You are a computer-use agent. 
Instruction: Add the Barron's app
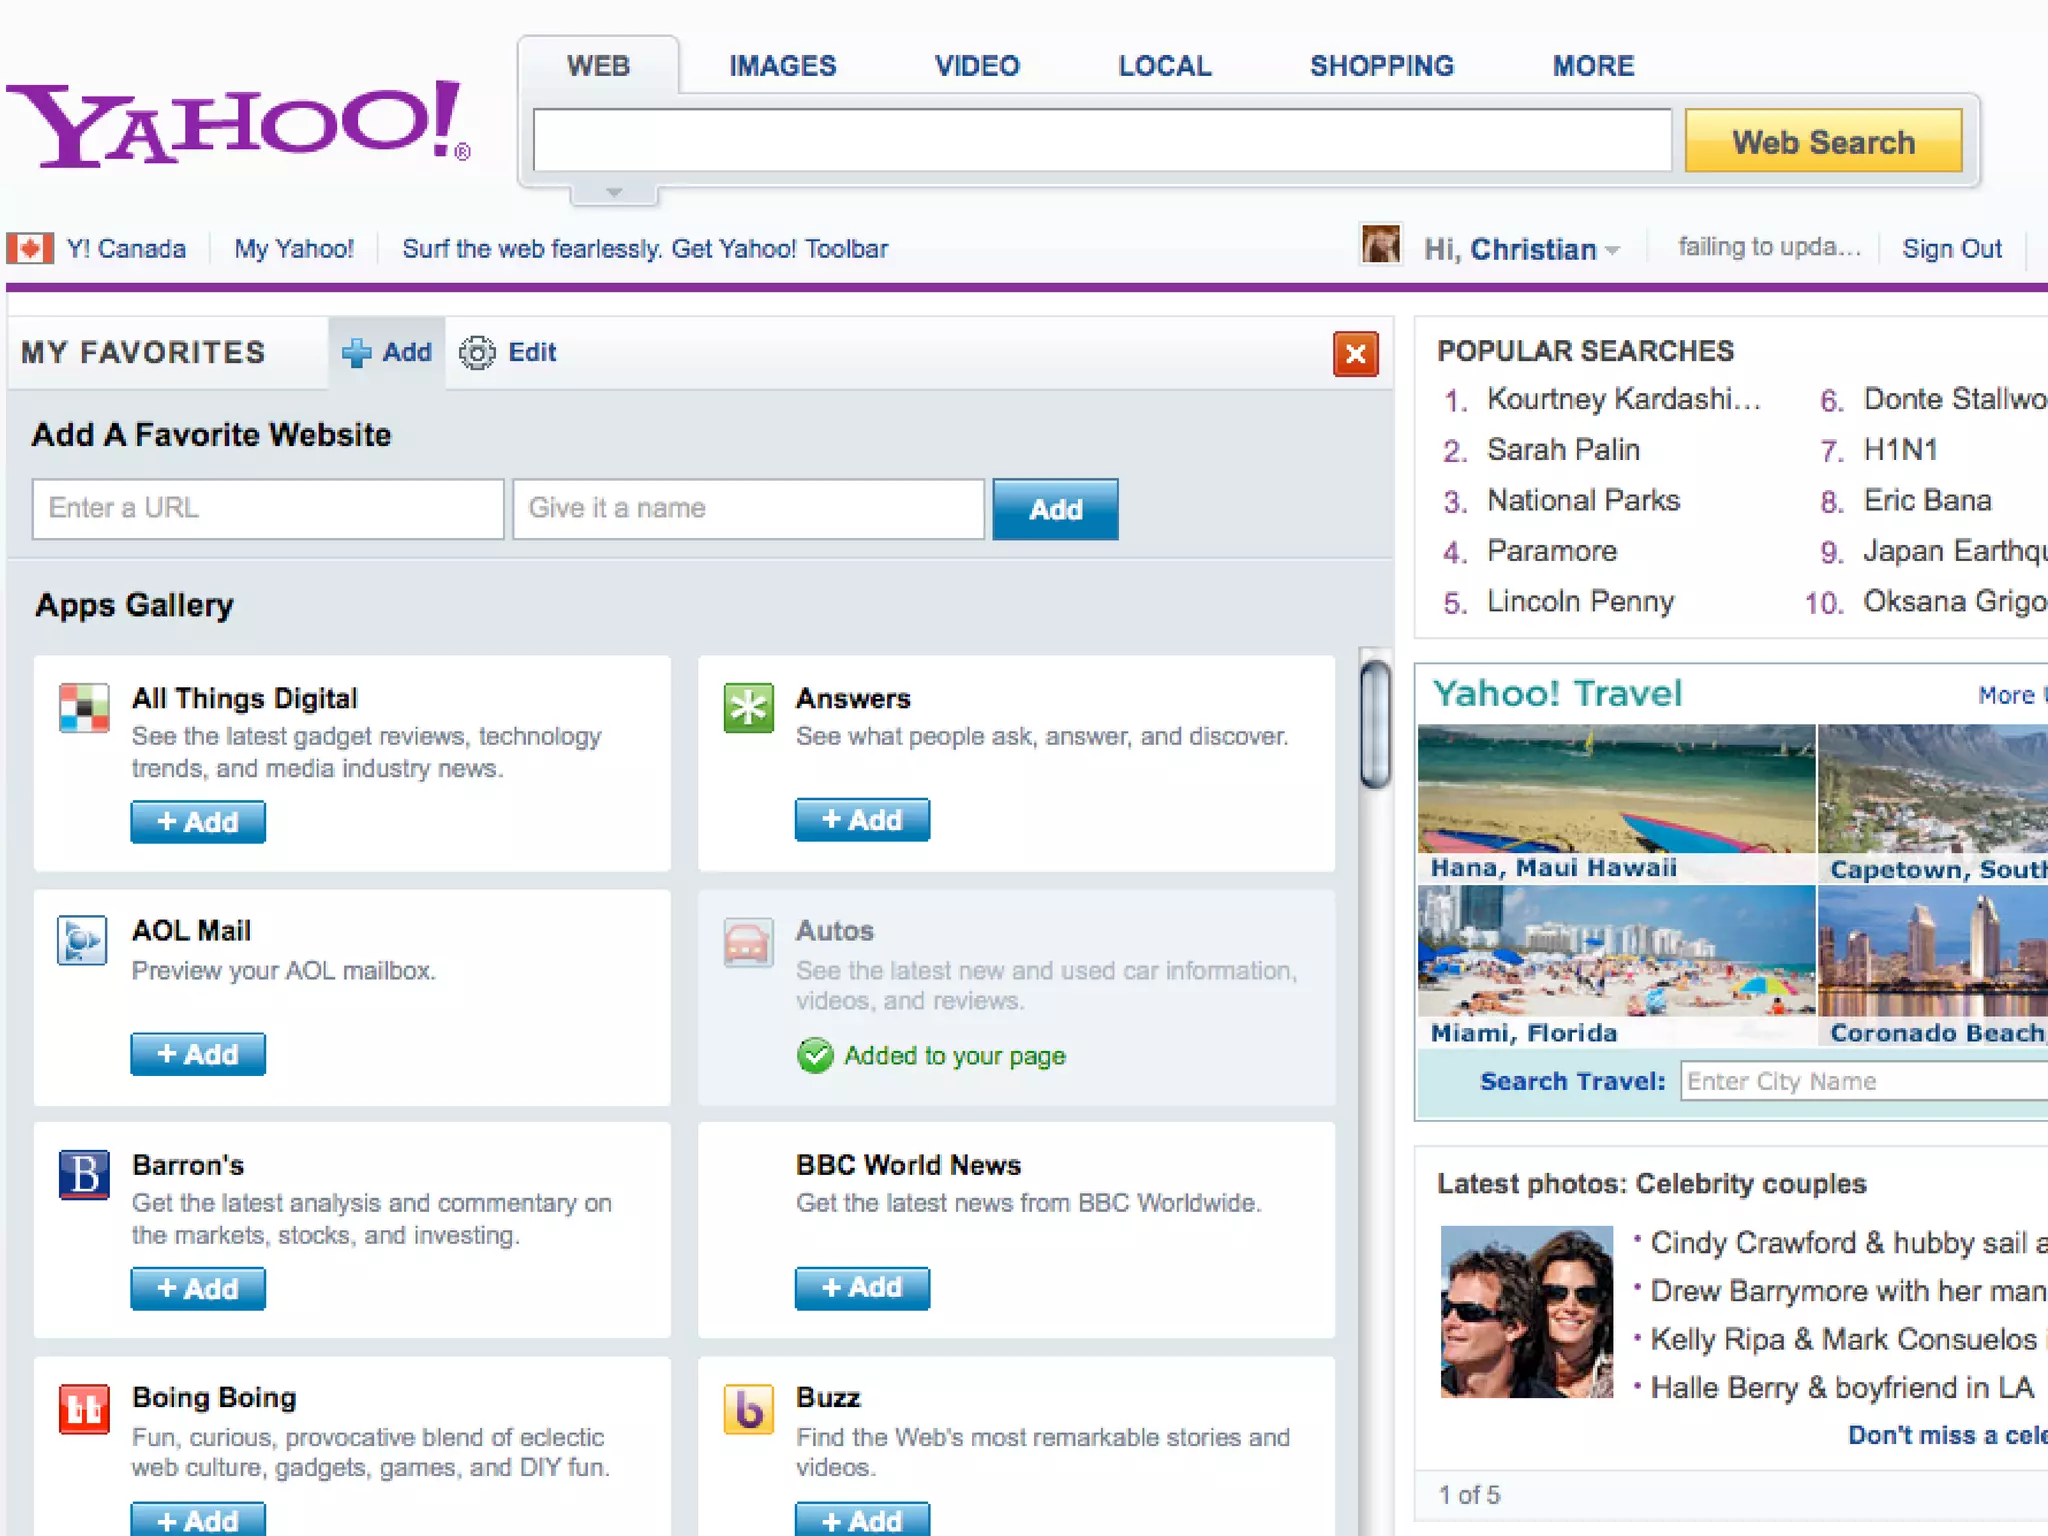(x=198, y=1288)
